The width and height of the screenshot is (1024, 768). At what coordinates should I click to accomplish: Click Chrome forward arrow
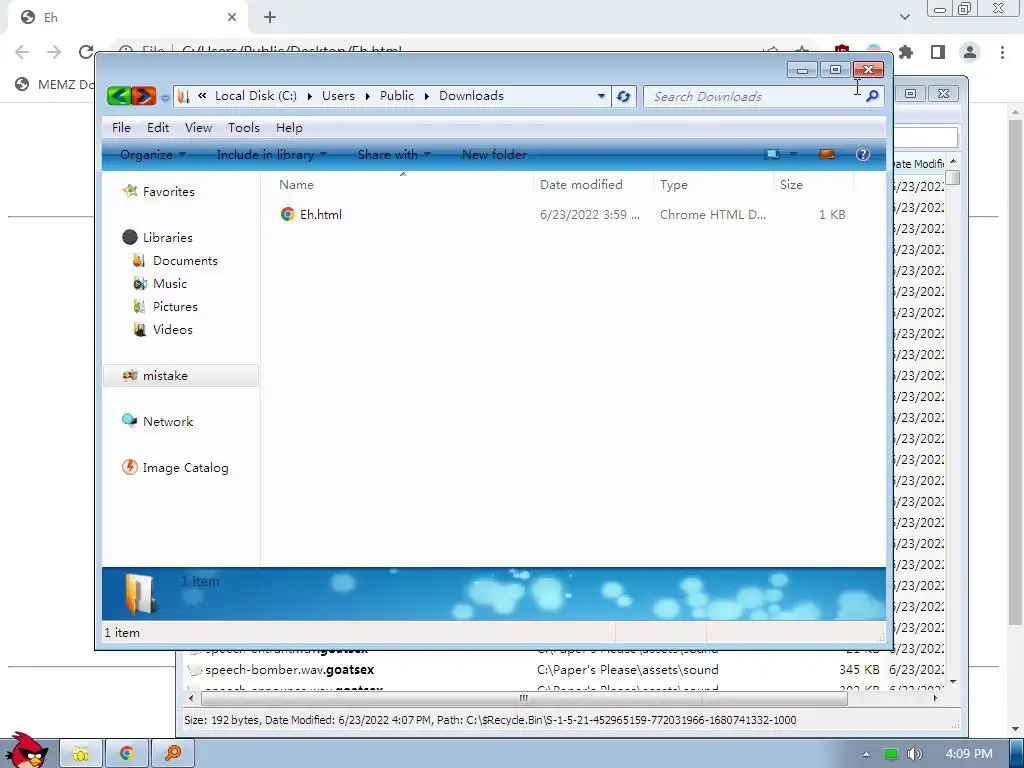(x=54, y=52)
